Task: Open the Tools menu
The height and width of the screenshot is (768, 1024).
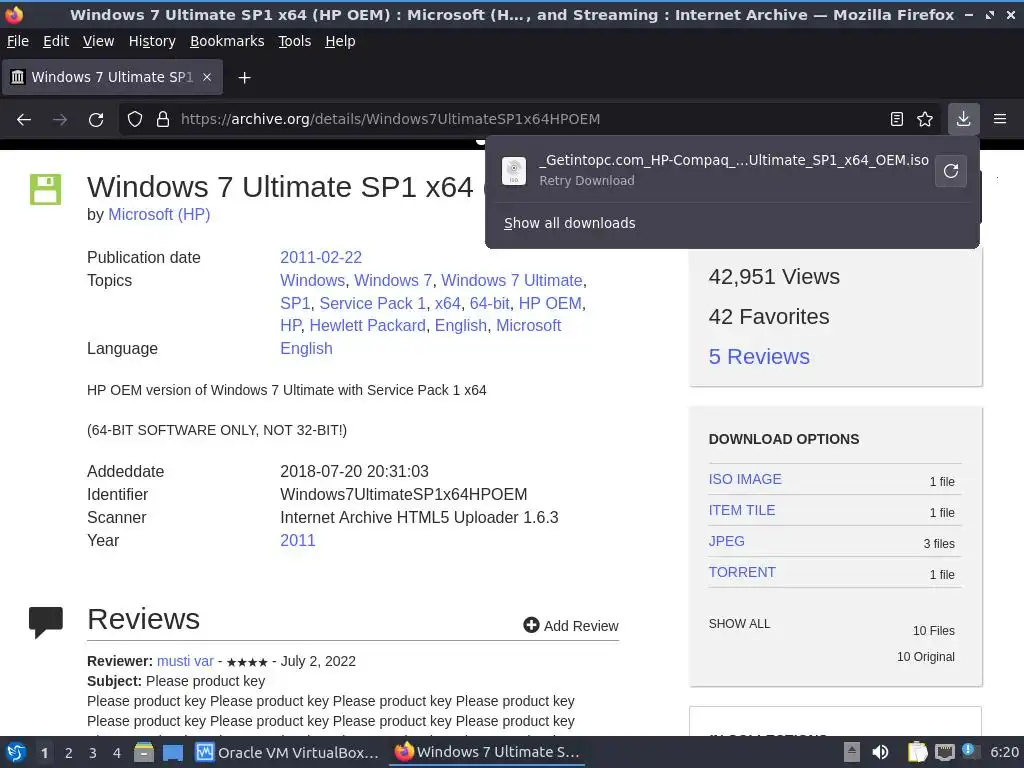Action: pos(295,41)
